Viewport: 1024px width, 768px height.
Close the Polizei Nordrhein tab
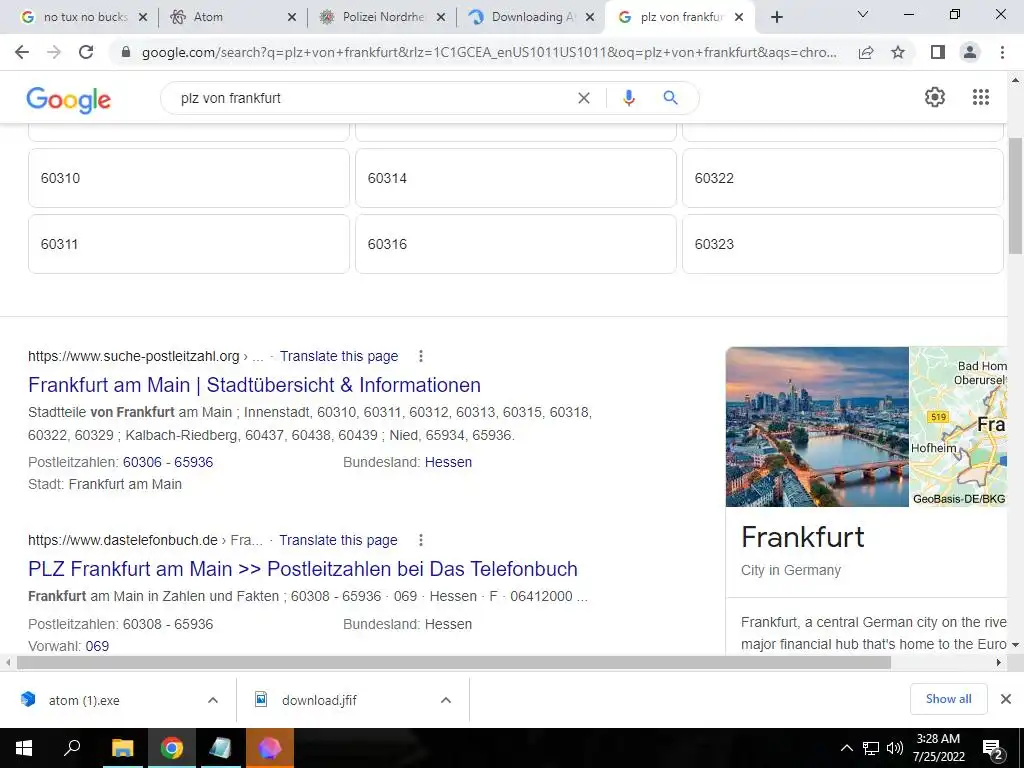click(441, 18)
